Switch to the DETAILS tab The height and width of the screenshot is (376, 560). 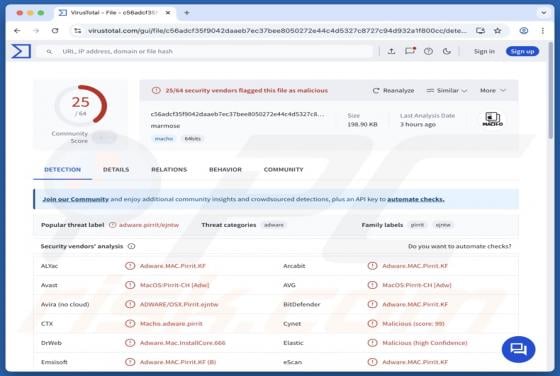coord(116,170)
